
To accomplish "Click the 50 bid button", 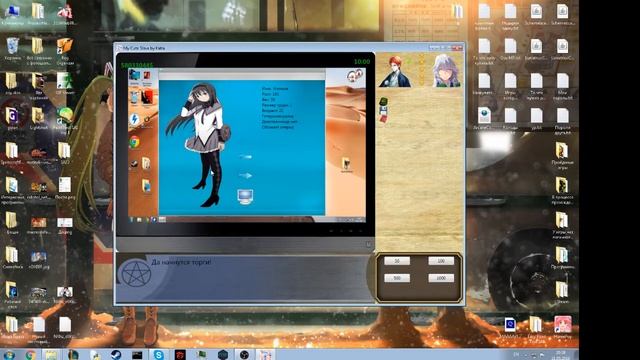I will [x=397, y=261].
